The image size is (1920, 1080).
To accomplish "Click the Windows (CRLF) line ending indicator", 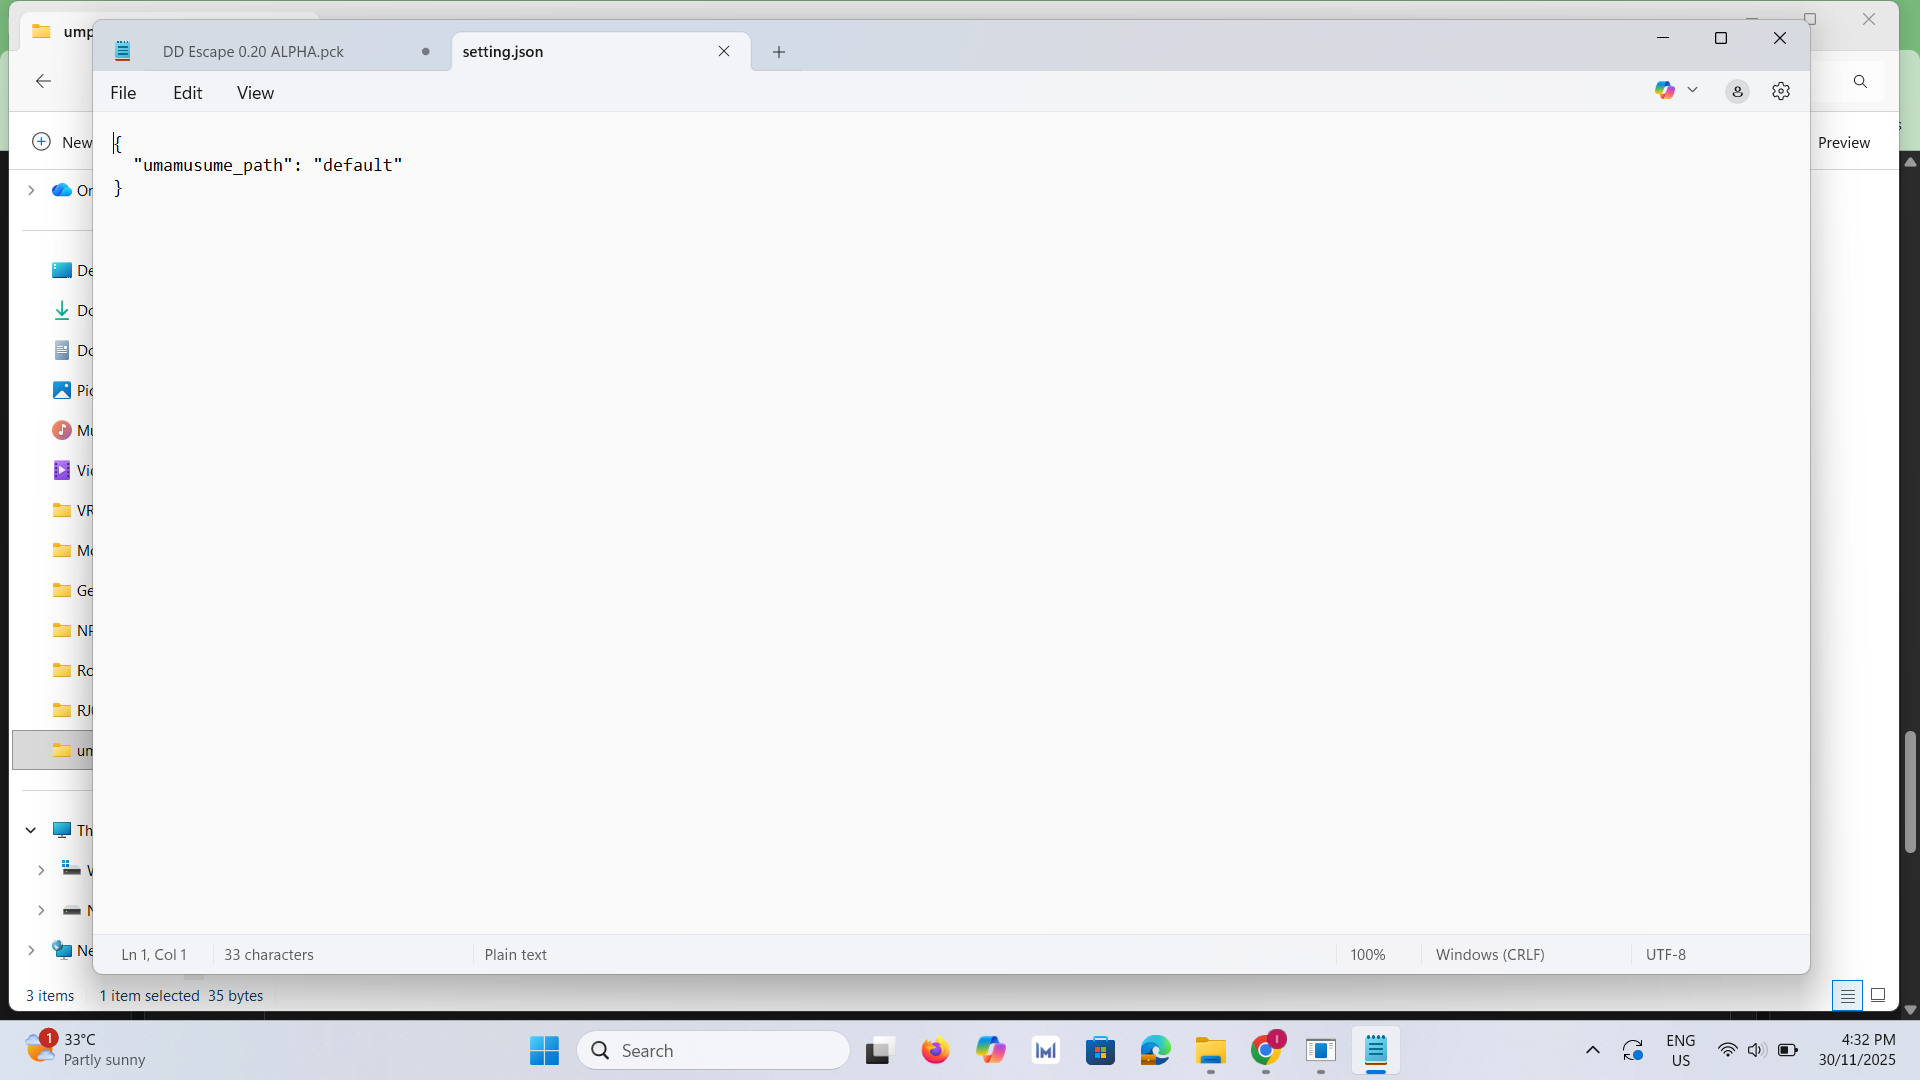I will (1490, 955).
